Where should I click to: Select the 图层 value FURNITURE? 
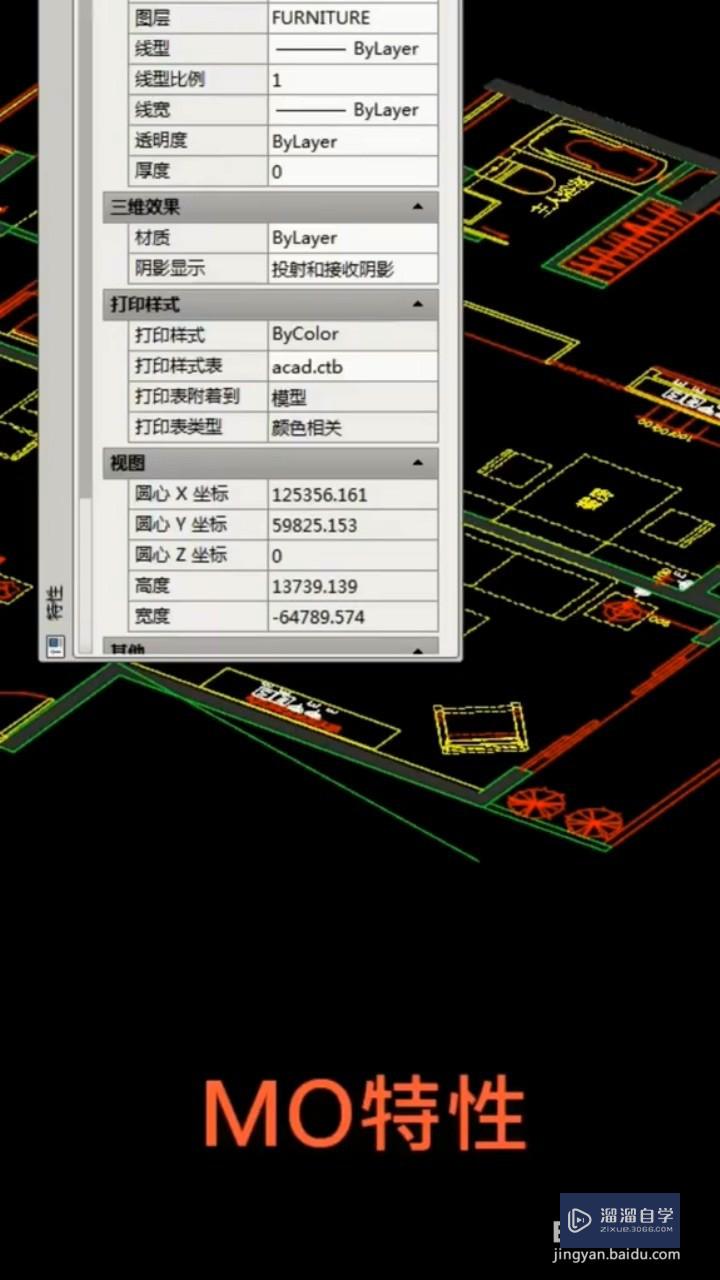tap(353, 17)
